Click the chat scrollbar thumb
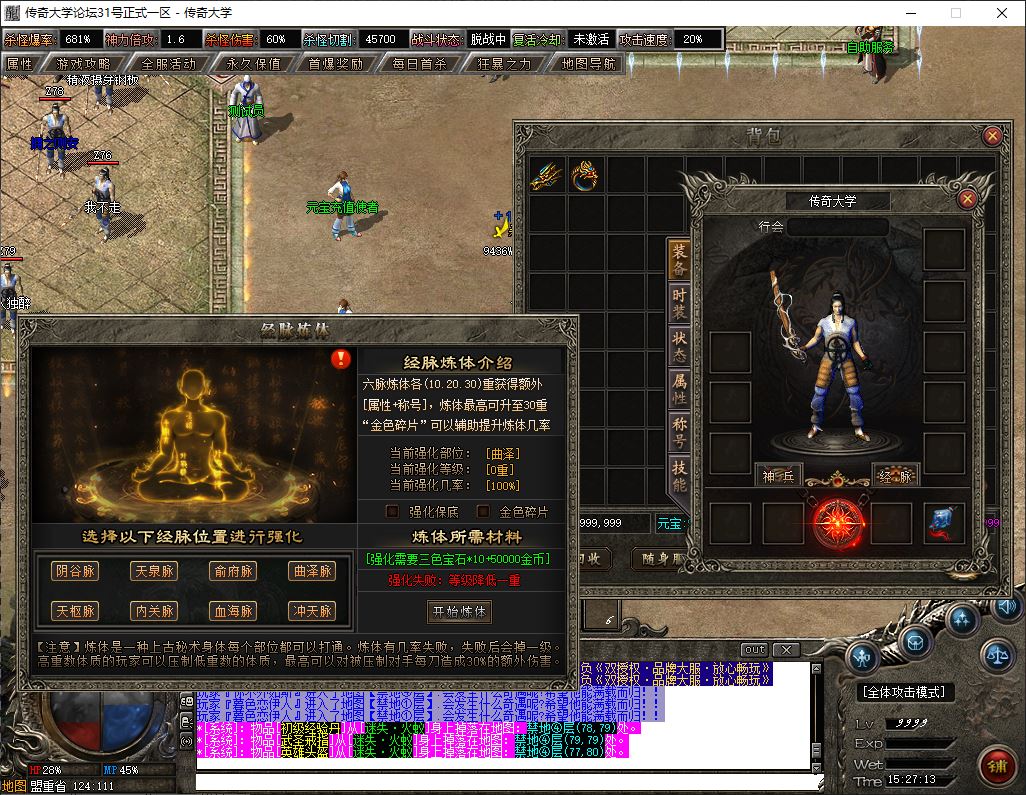This screenshot has width=1026, height=795. click(816, 750)
